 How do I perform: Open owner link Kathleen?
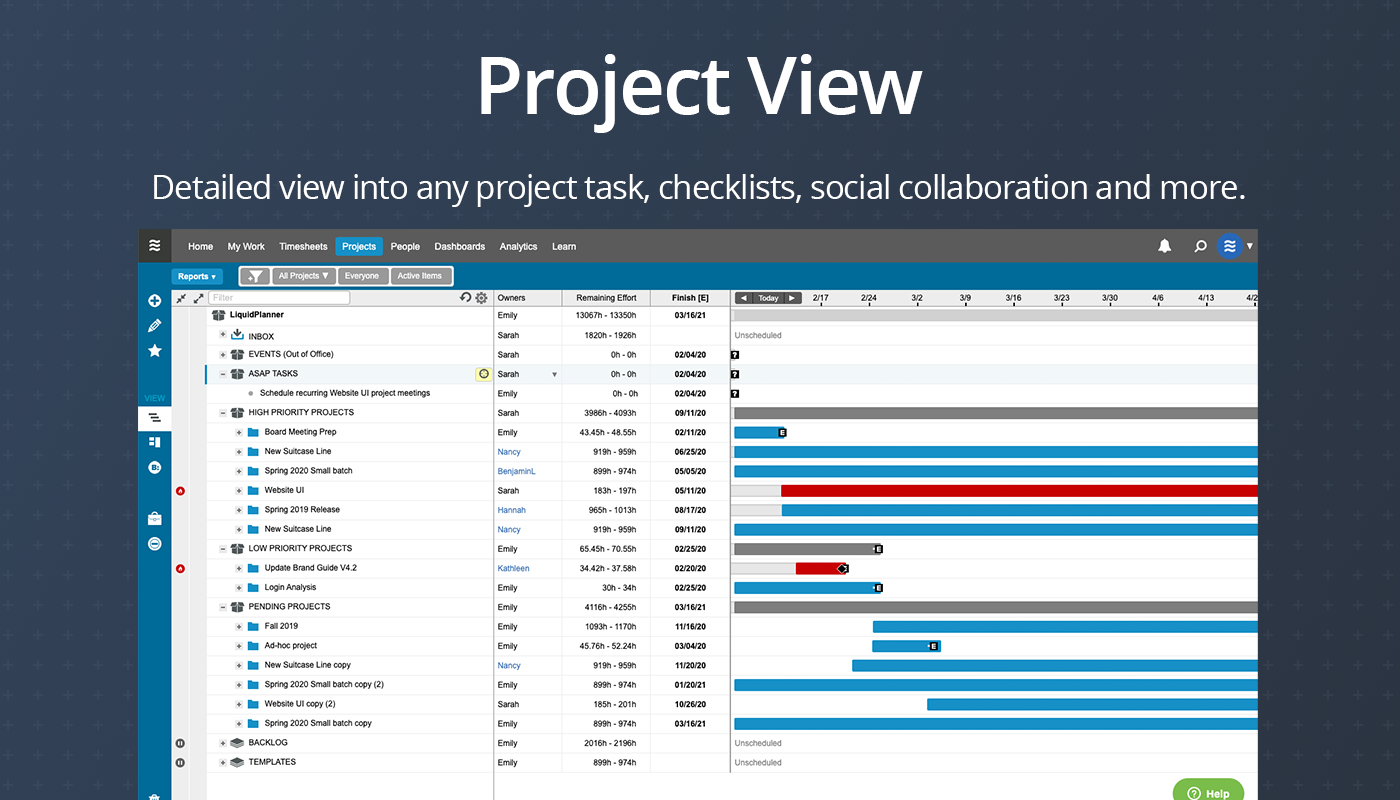point(513,568)
